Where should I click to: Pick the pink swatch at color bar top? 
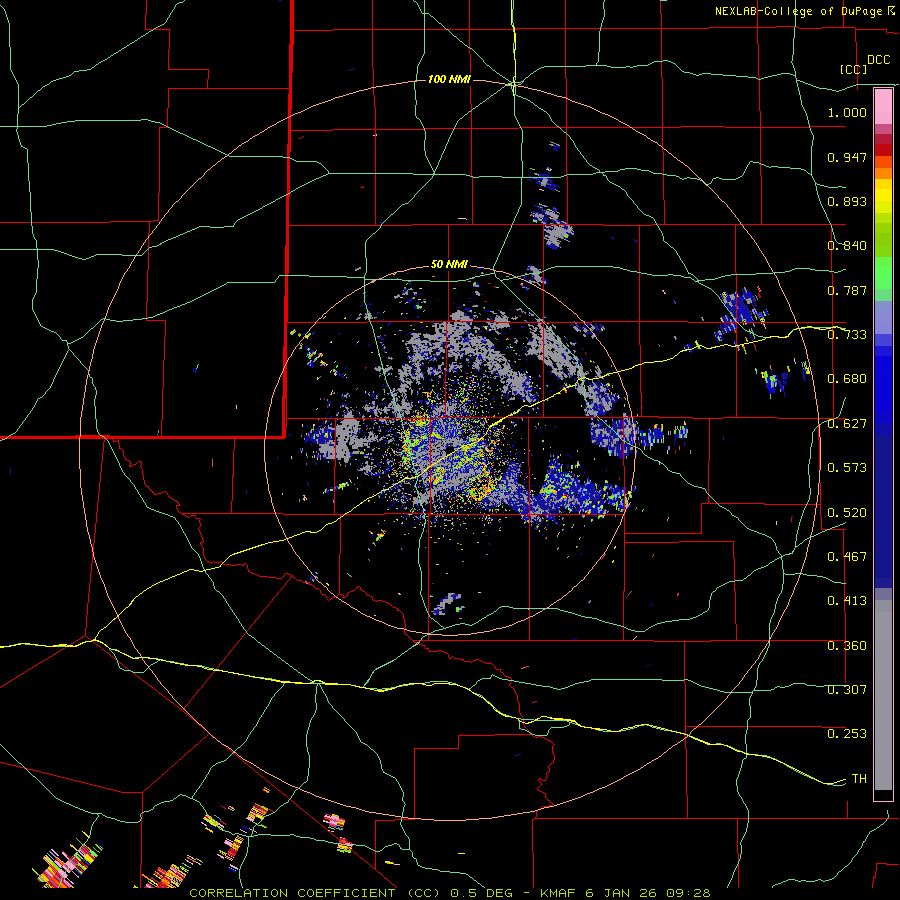[883, 107]
